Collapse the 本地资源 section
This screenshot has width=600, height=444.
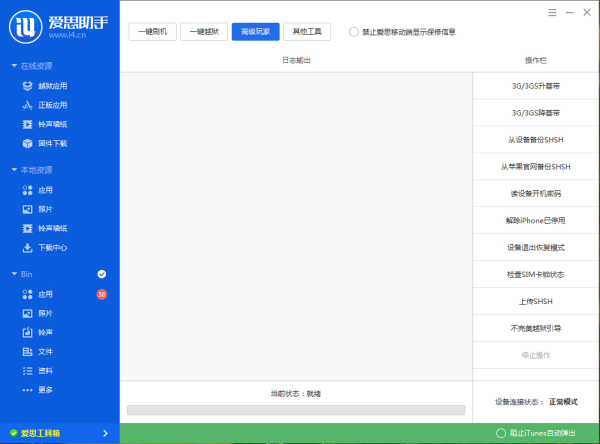coord(14,170)
